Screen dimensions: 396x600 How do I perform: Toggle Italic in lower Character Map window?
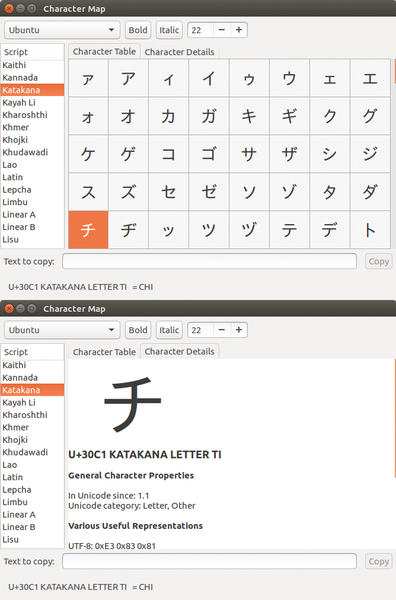pos(169,330)
